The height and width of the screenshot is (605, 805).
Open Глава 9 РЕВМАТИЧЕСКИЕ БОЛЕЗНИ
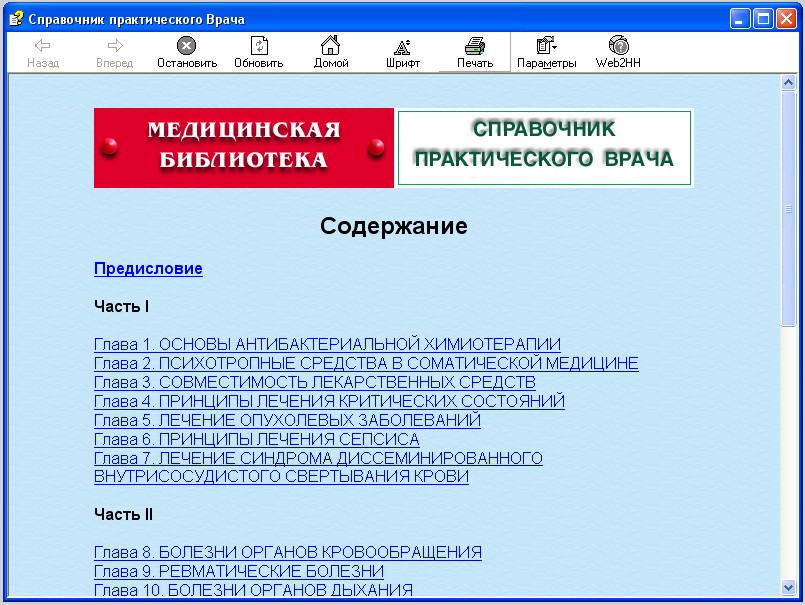(x=239, y=571)
